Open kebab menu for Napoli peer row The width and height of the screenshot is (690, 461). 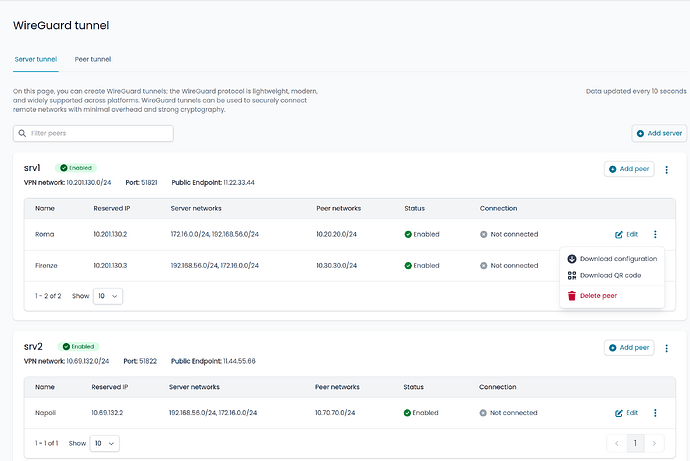pos(655,412)
